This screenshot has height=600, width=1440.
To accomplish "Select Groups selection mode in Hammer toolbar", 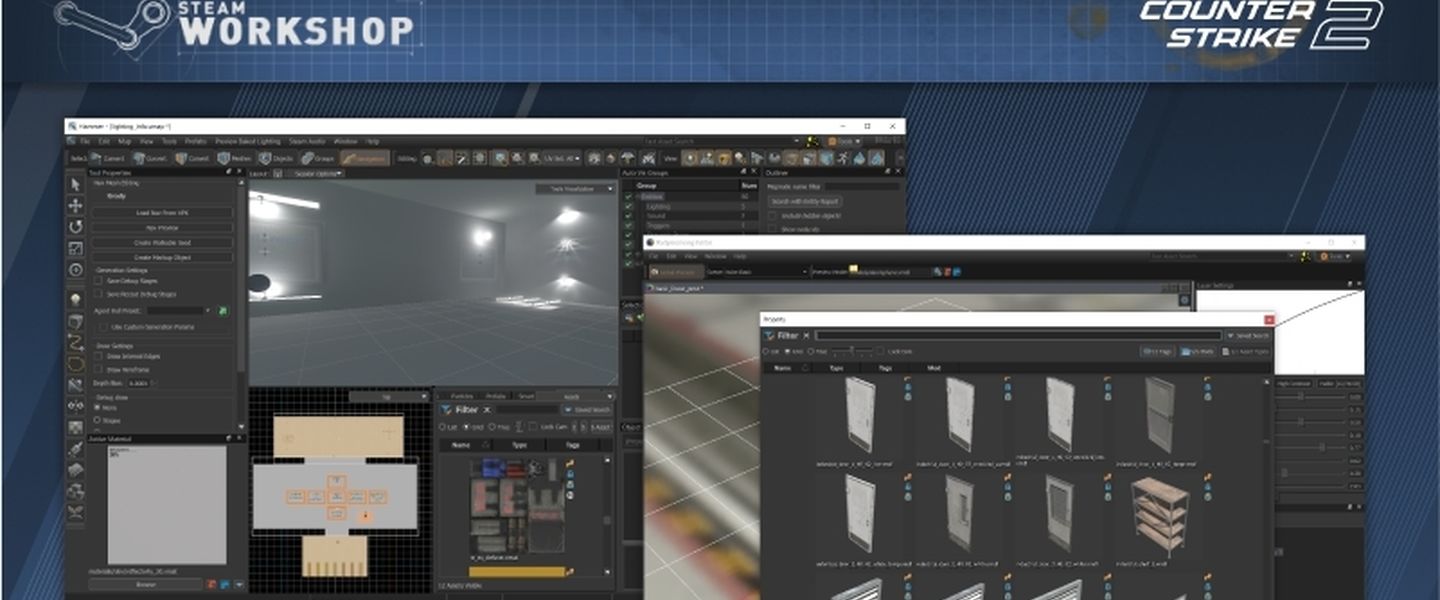I will (317, 158).
